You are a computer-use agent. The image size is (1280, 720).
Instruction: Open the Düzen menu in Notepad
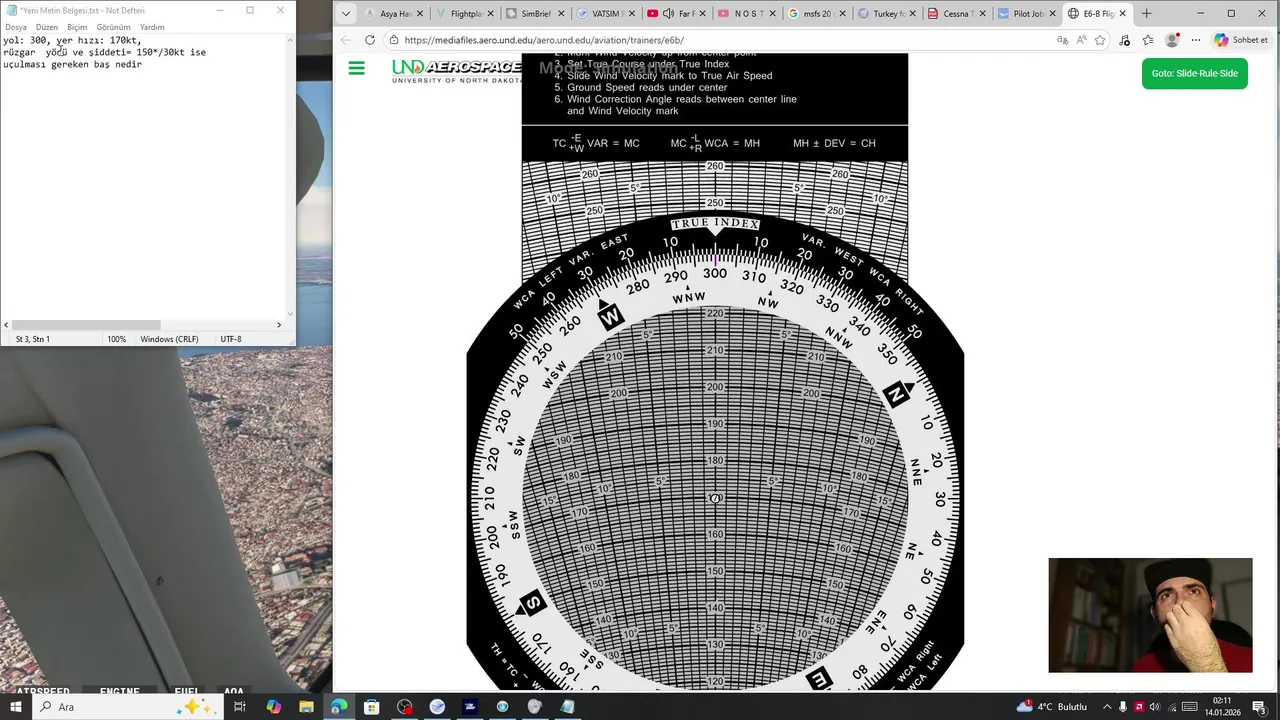click(46, 27)
